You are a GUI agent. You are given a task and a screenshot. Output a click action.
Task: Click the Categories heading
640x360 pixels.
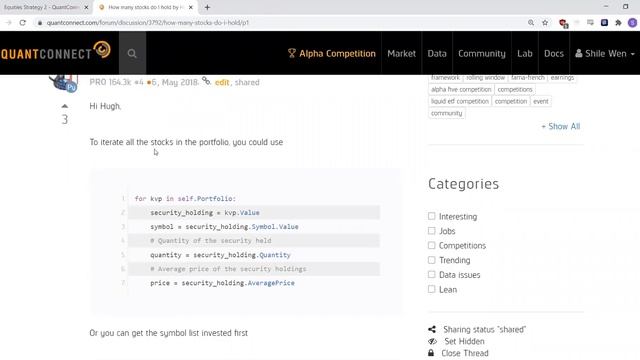[x=463, y=184]
